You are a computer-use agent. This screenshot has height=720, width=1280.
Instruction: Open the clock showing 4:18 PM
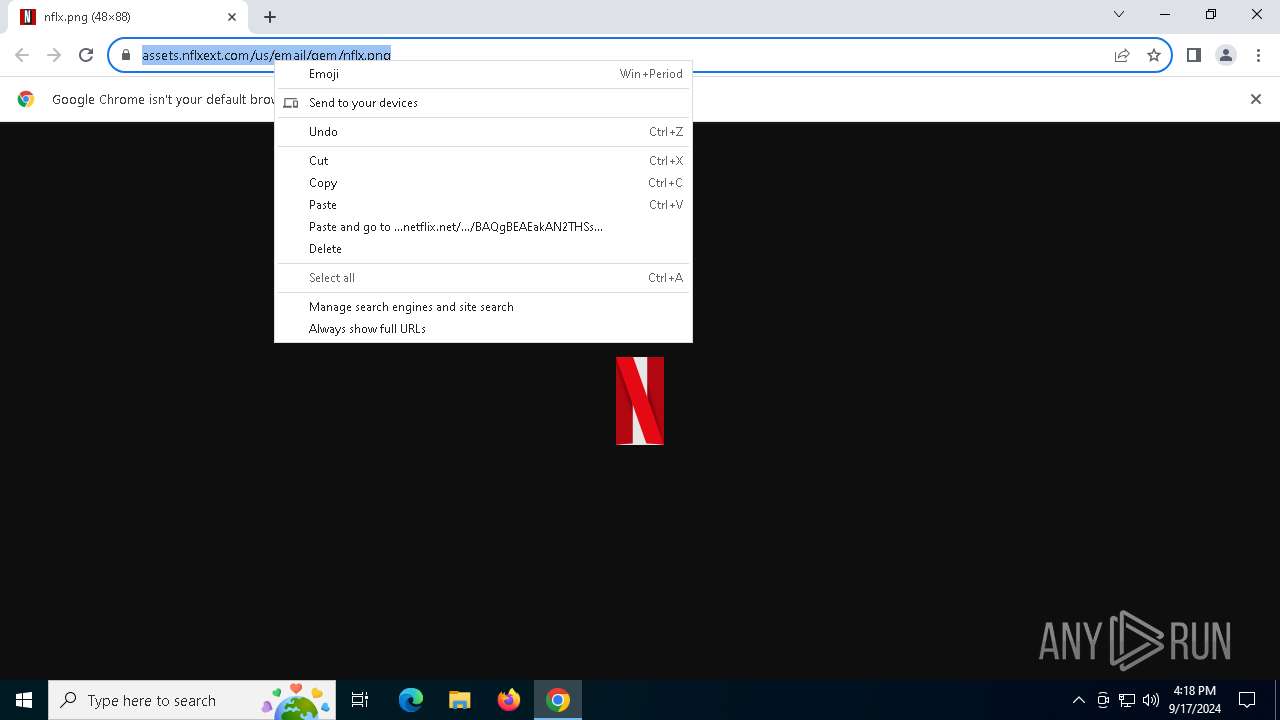coord(1194,700)
